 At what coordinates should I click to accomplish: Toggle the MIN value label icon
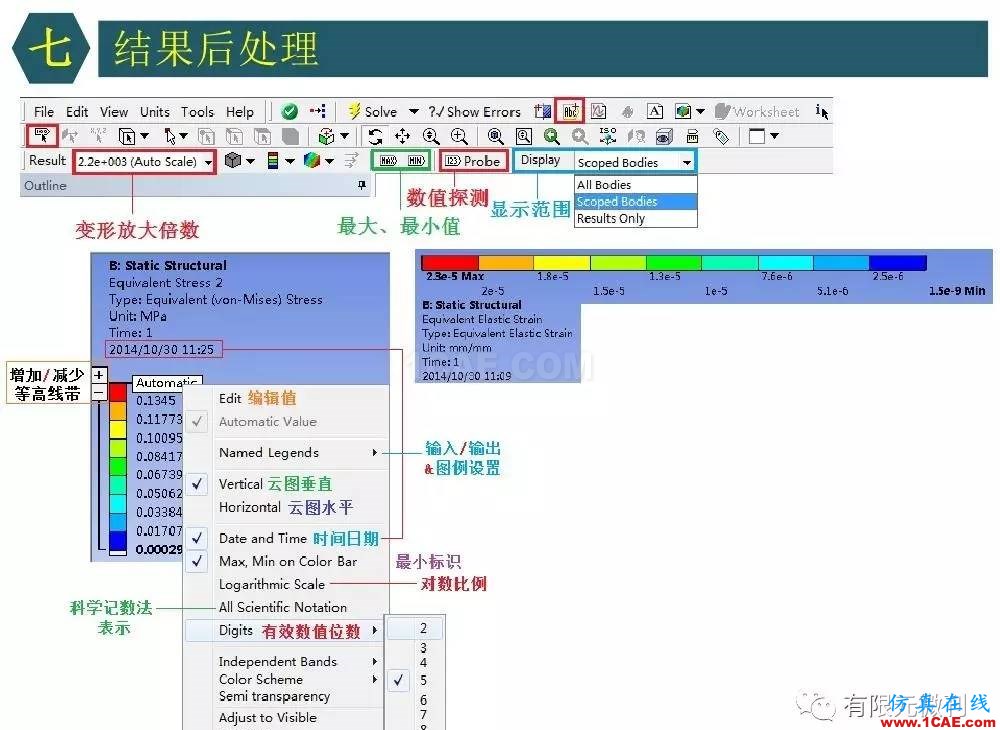416,161
